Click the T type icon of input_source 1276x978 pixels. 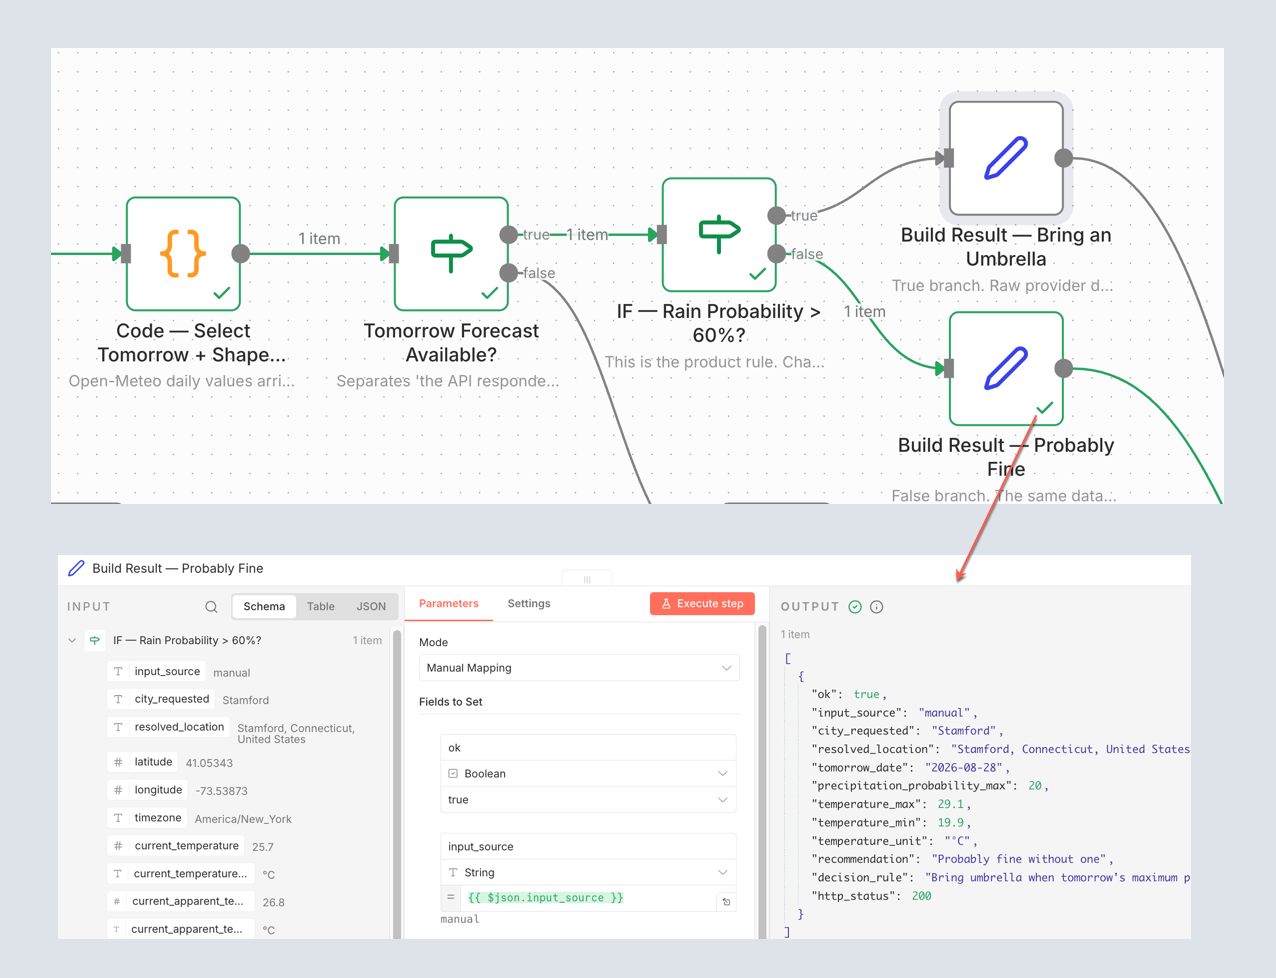(x=118, y=672)
